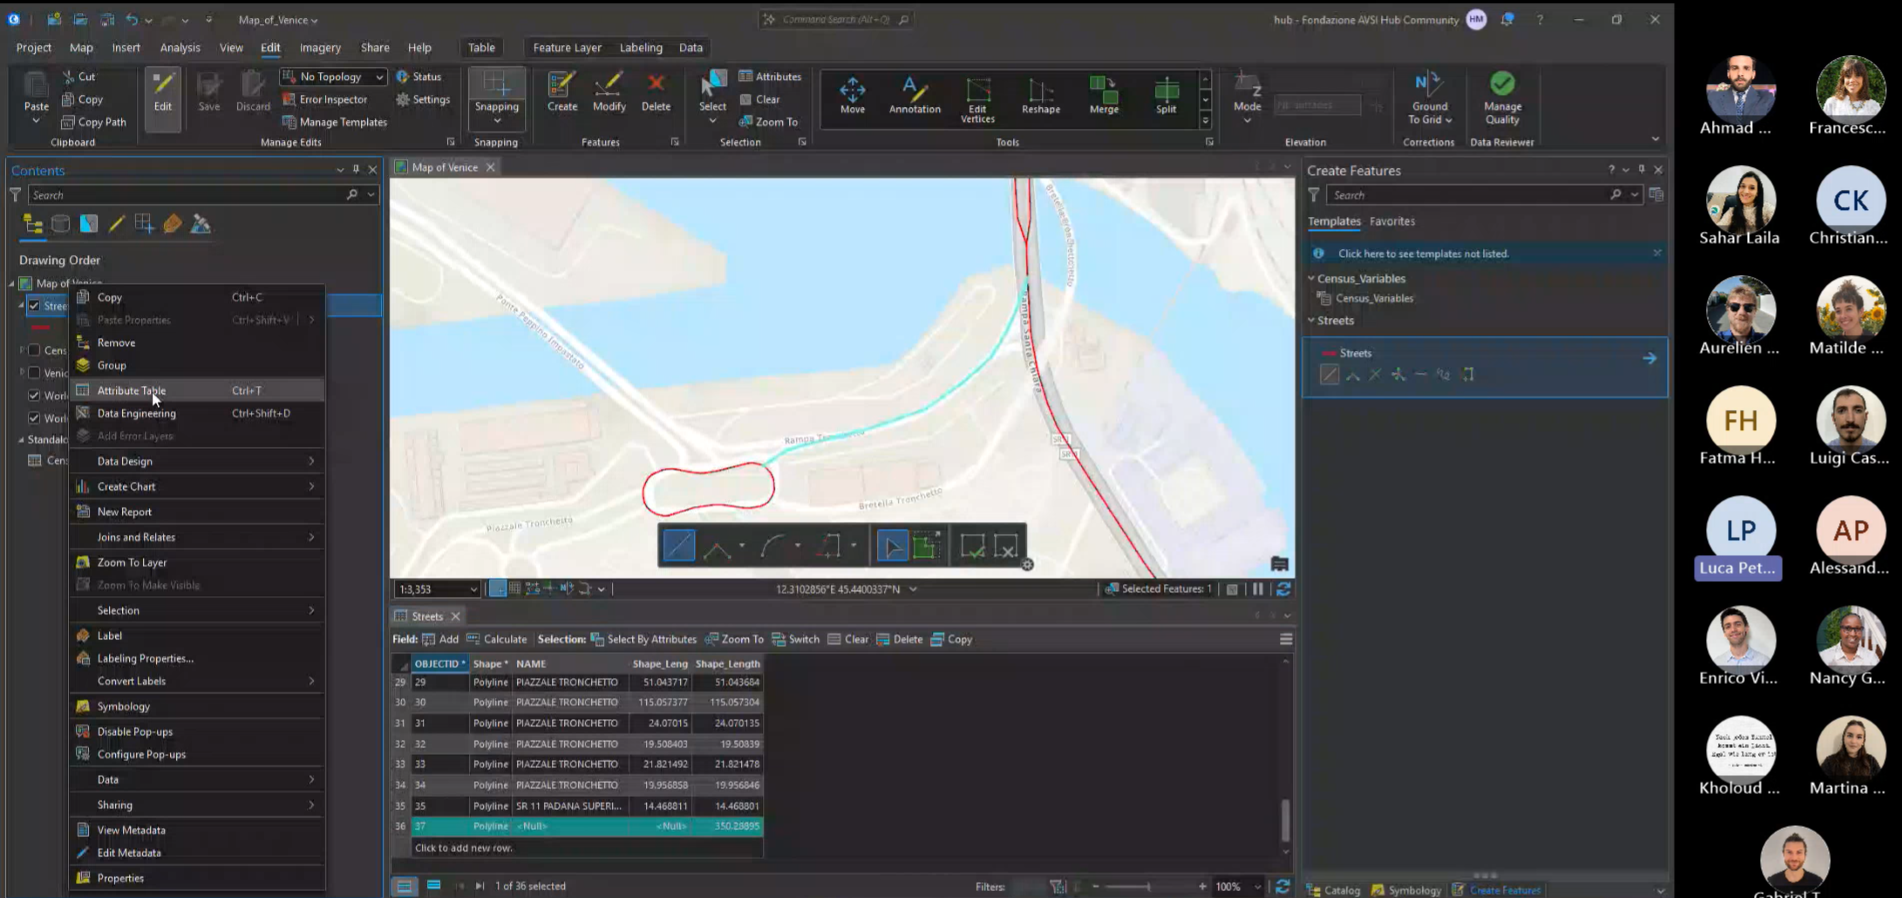Select the Split tool

(x=1166, y=96)
